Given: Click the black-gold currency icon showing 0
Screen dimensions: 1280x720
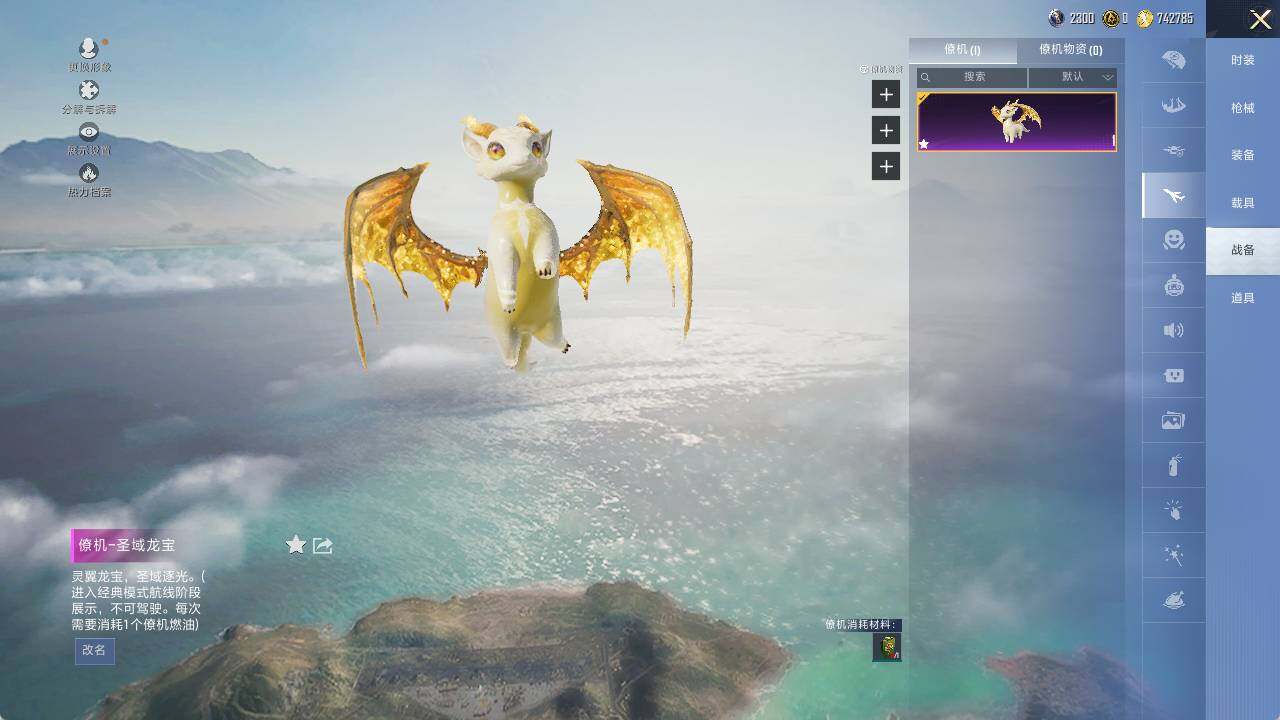Looking at the screenshot, I should (x=1110, y=18).
